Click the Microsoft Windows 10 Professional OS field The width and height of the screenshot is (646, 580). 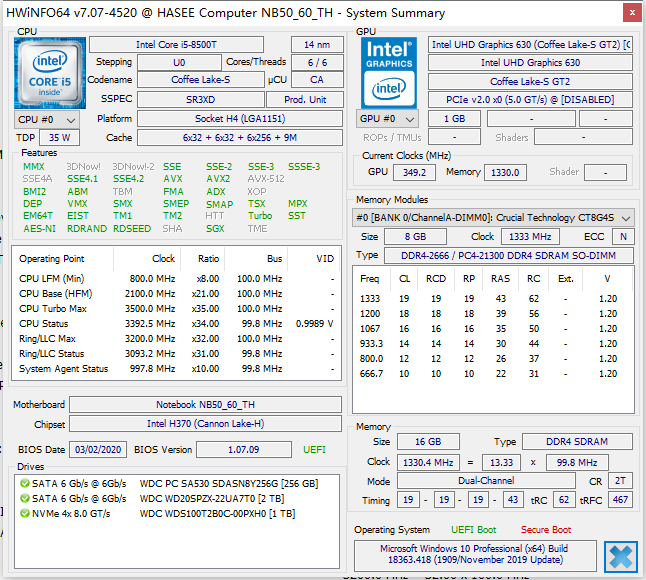tap(475, 554)
